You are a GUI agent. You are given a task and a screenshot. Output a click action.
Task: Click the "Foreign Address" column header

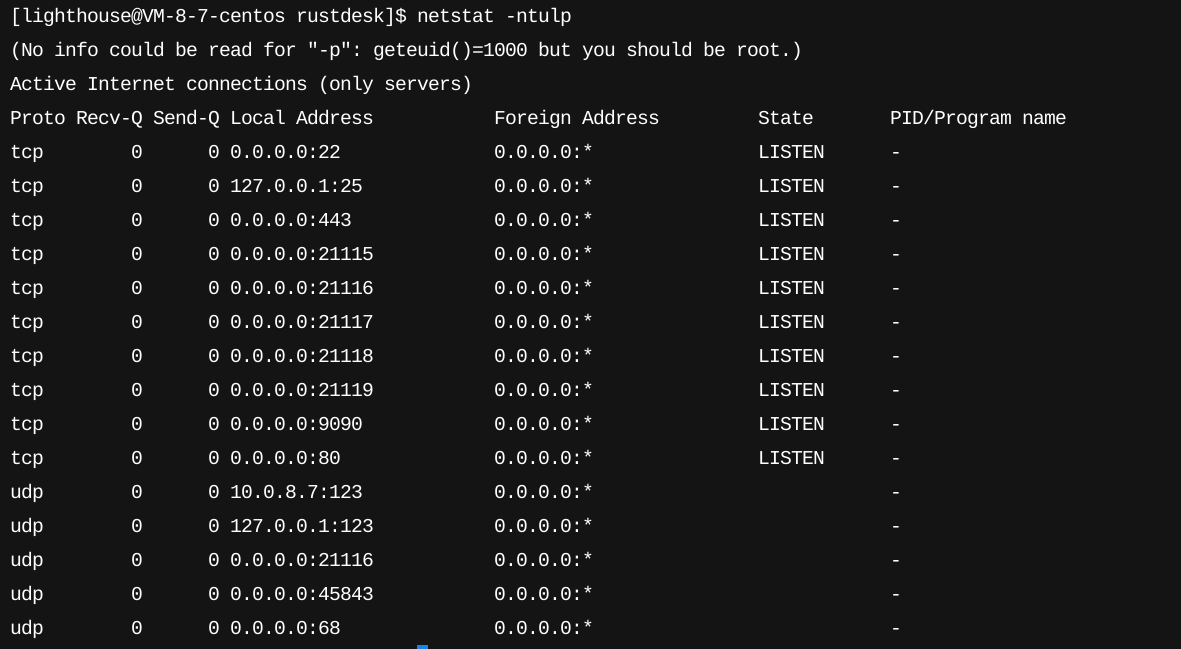point(576,118)
